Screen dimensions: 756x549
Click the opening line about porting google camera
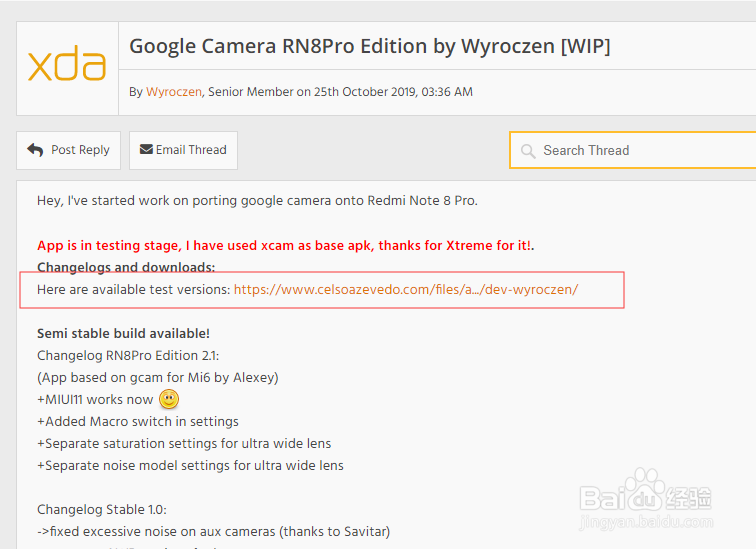257,201
